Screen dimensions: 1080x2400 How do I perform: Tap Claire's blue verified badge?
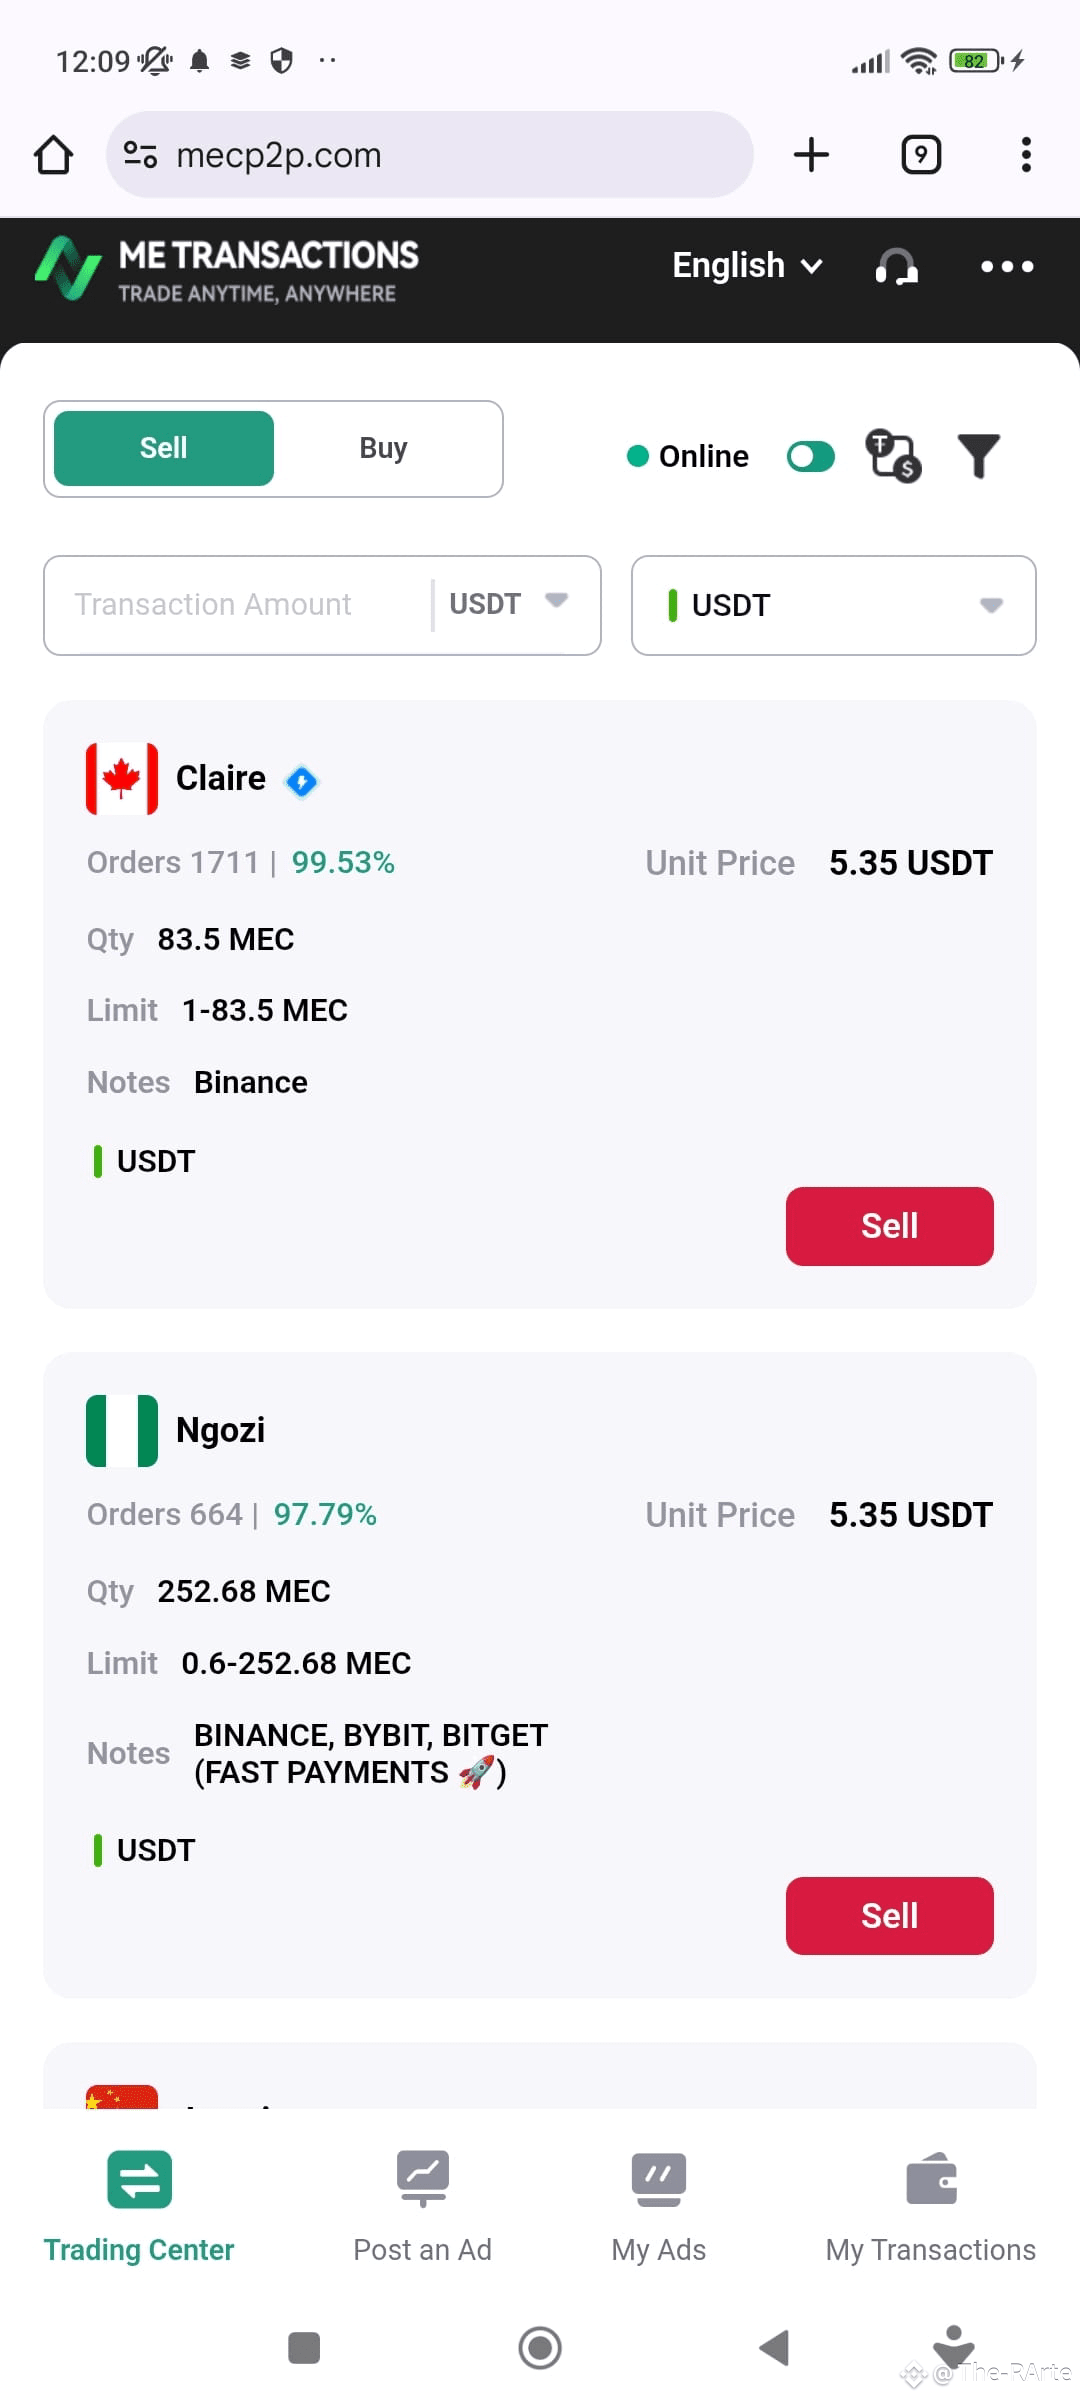tap(301, 781)
